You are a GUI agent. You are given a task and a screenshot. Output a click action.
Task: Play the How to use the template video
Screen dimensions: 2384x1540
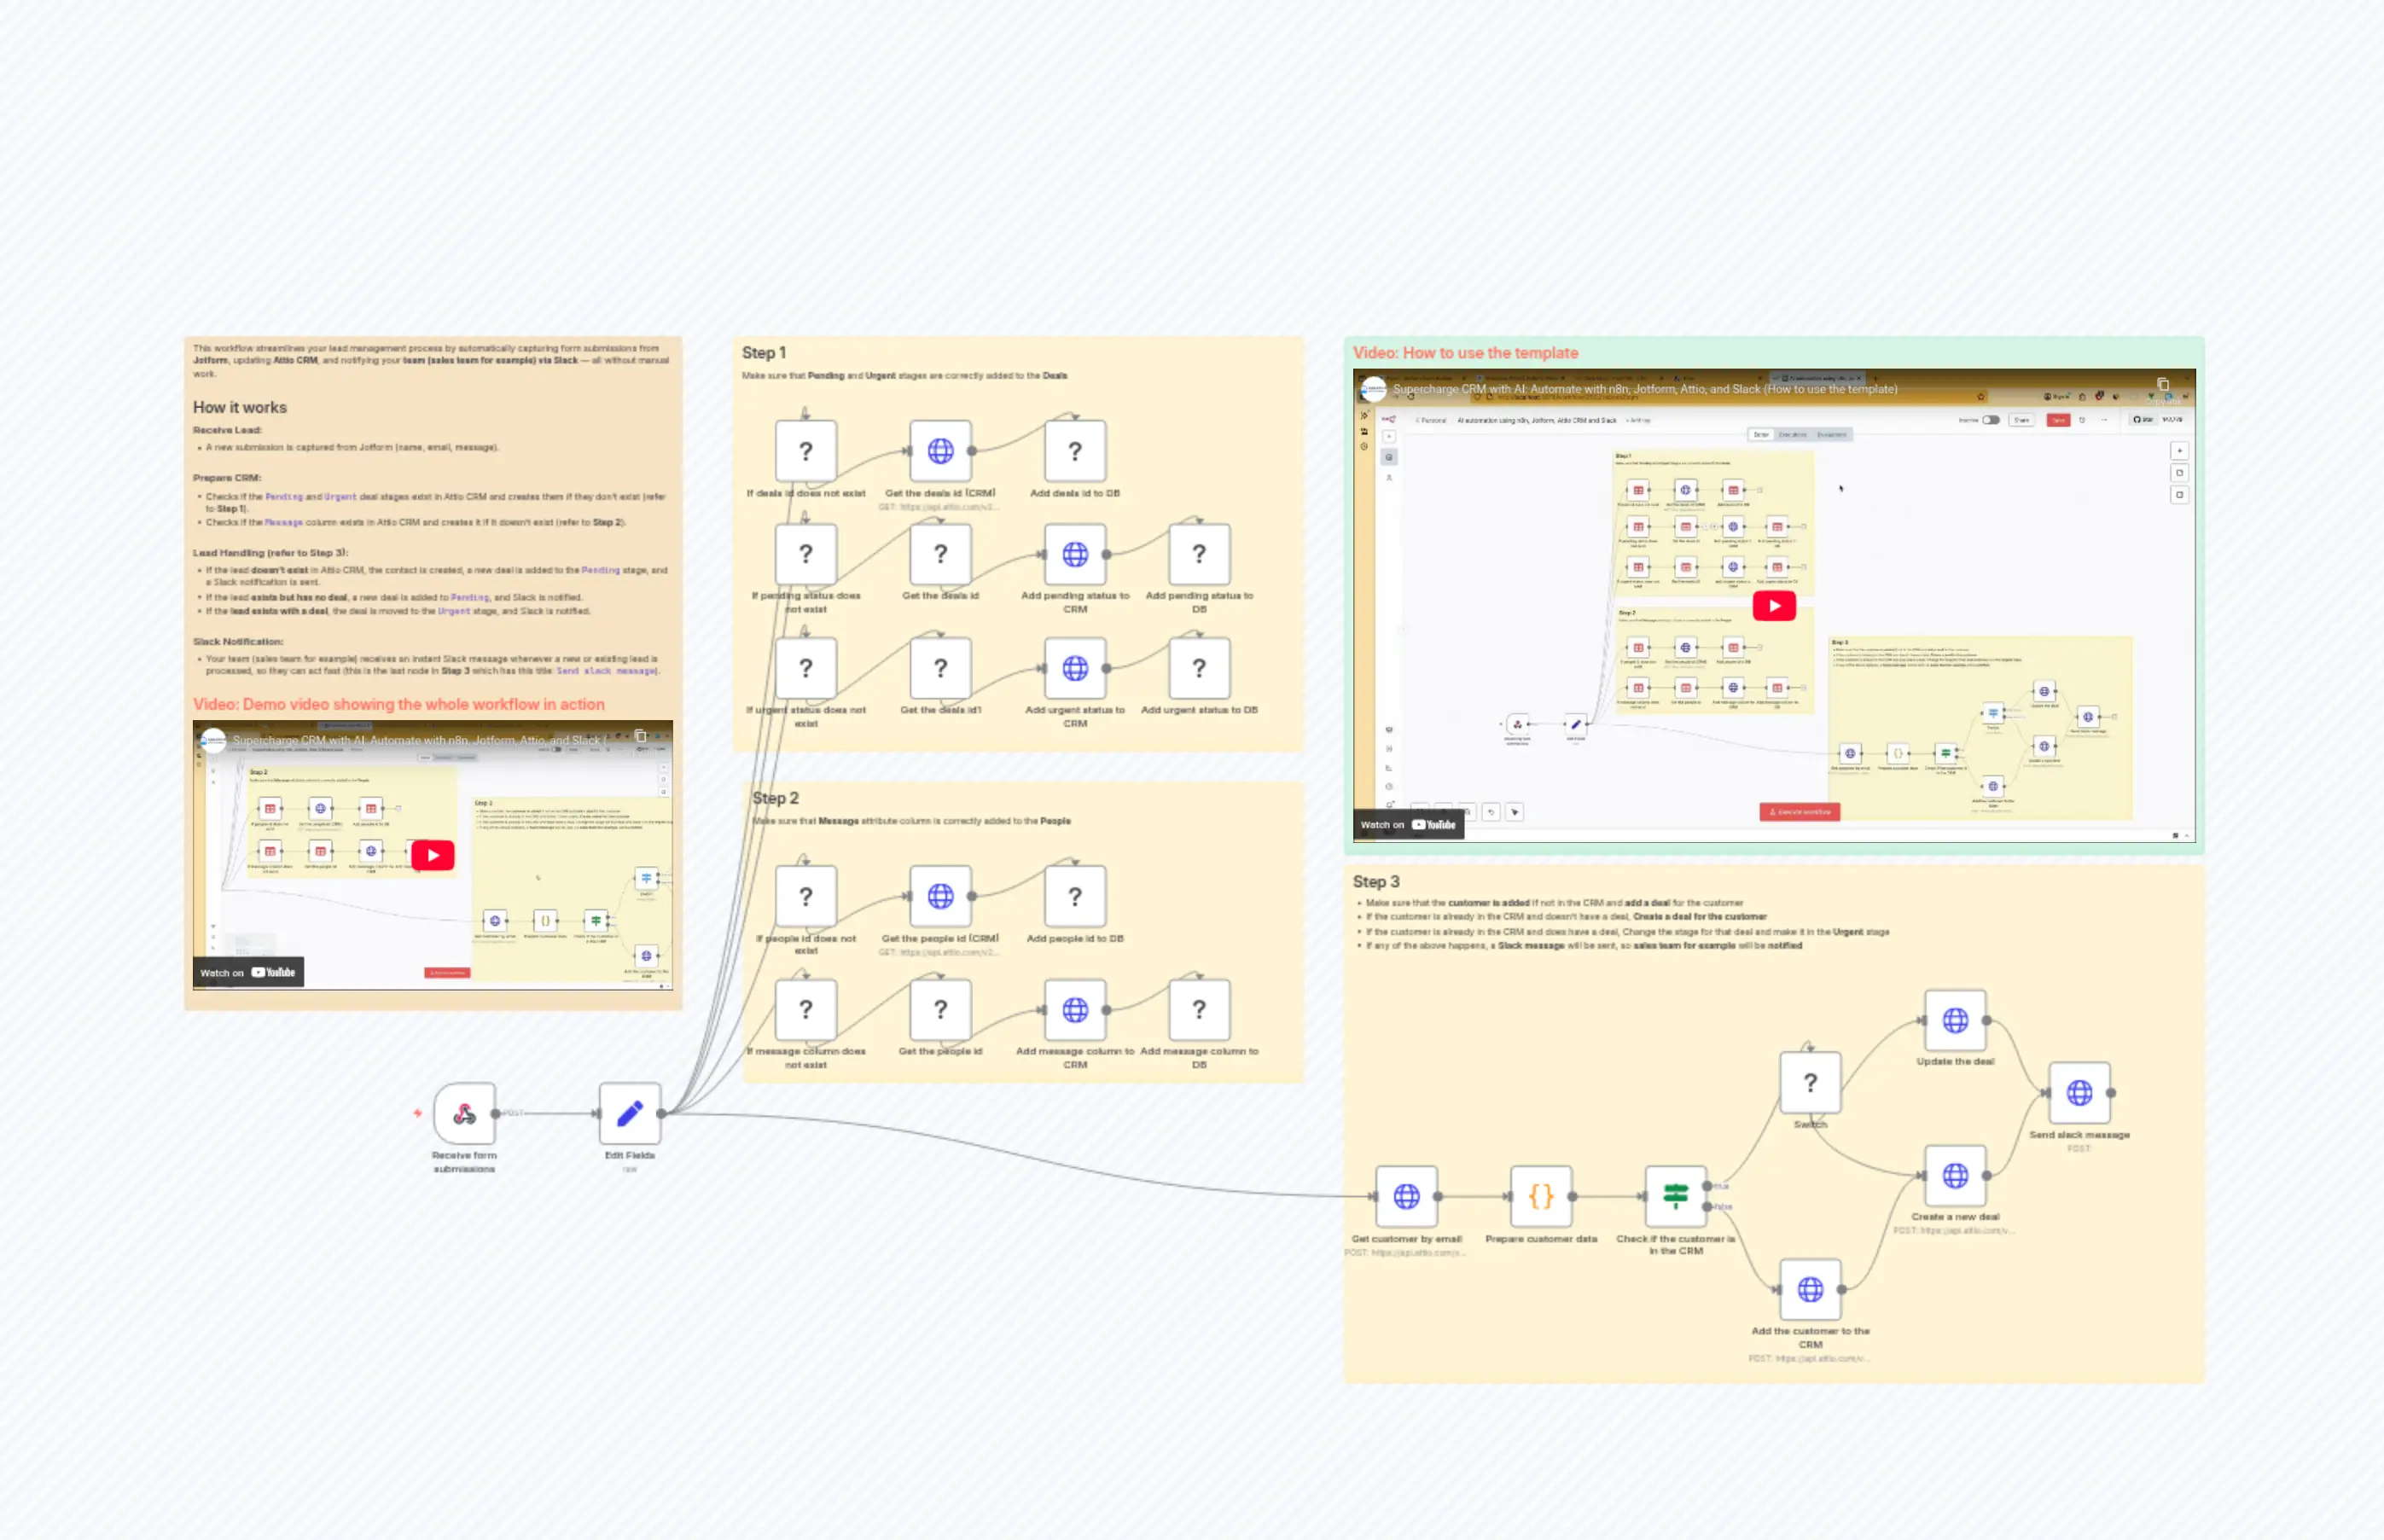click(x=1774, y=605)
